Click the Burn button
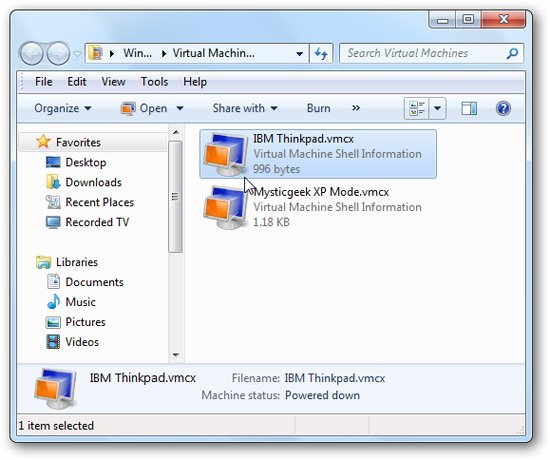This screenshot has width=550, height=460. 318,108
